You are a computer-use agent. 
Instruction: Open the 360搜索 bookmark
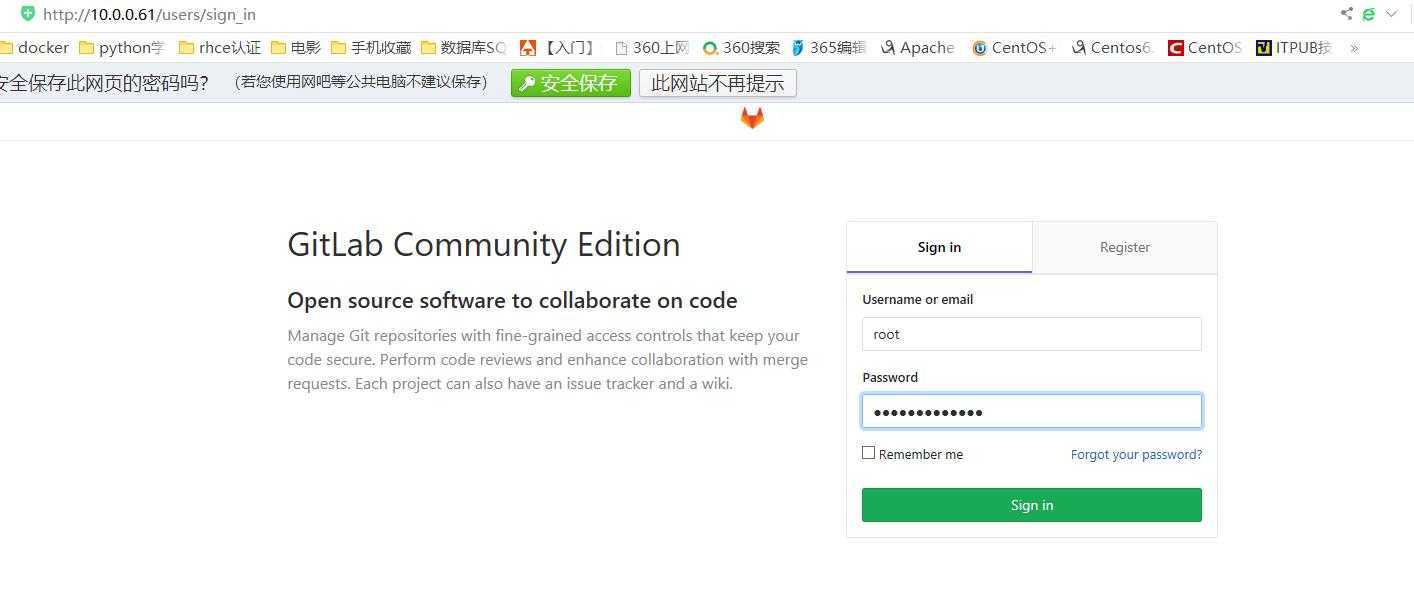coord(741,48)
